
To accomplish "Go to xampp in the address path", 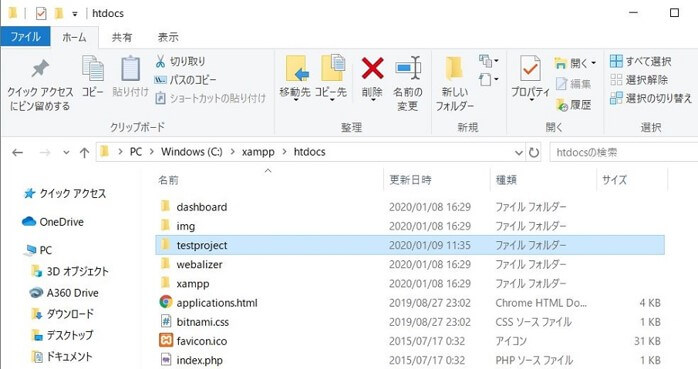I will (x=258, y=152).
